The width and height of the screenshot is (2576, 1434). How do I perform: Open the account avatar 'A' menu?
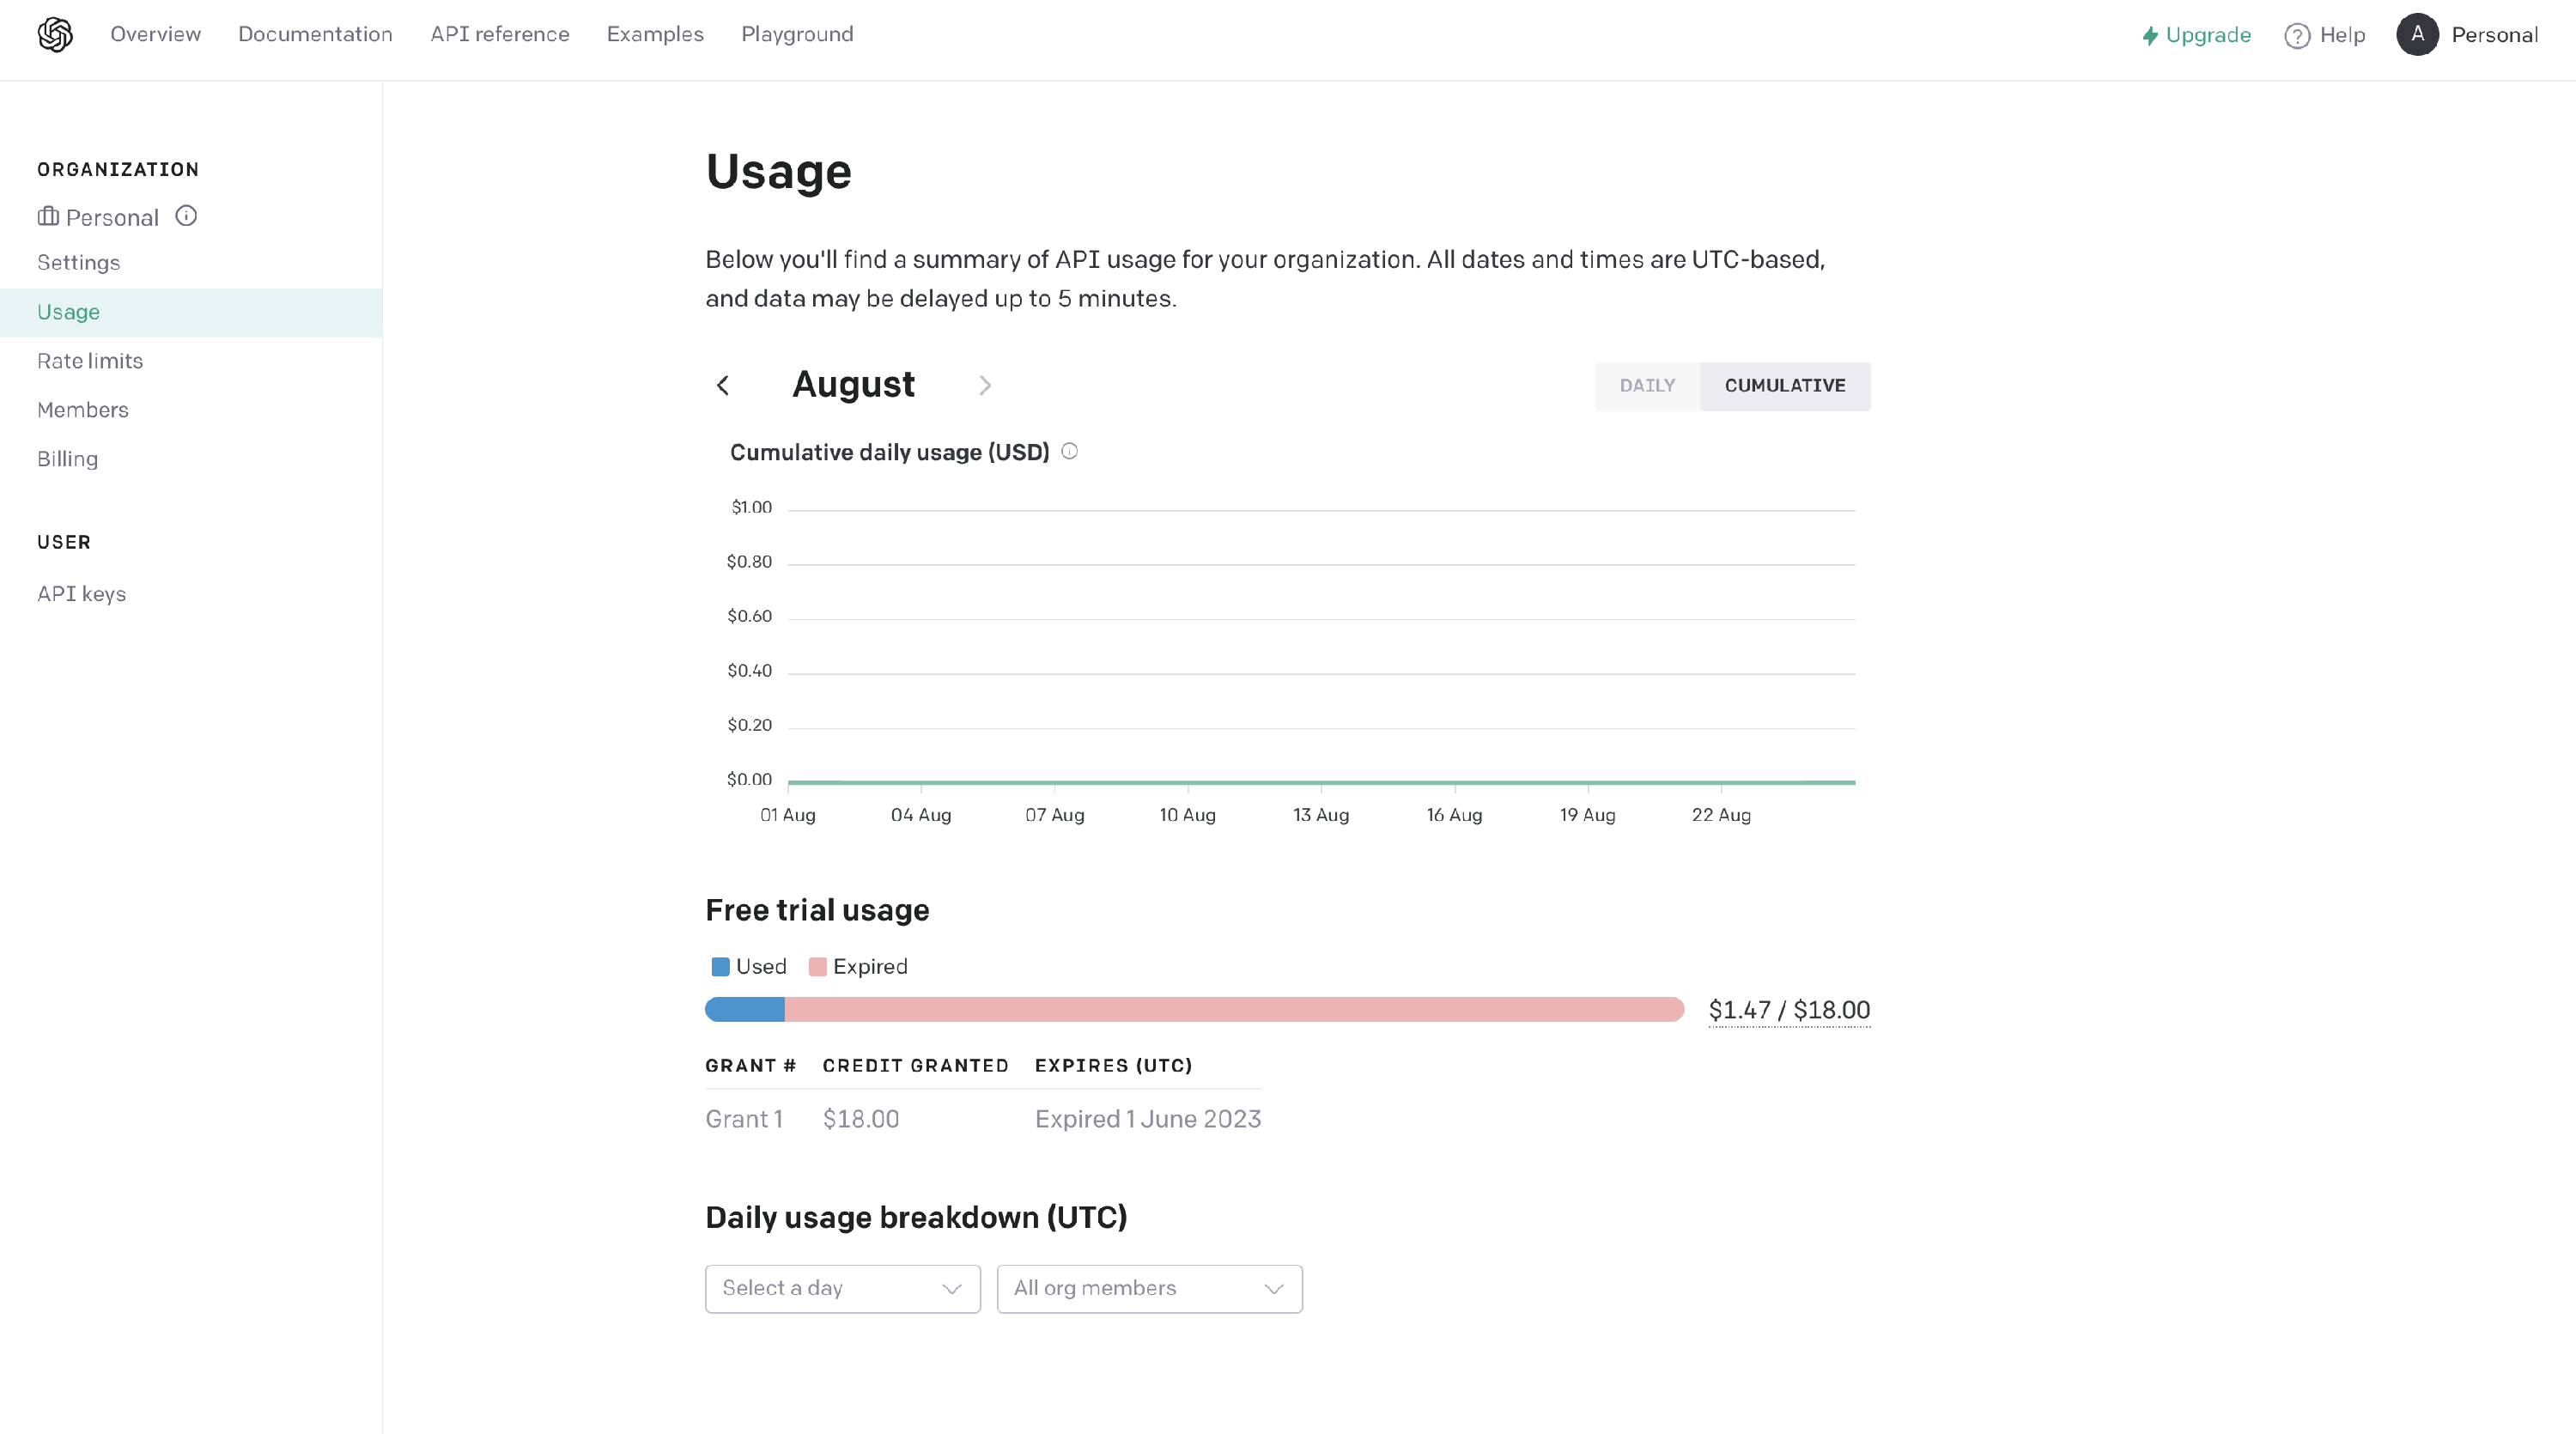point(2417,35)
